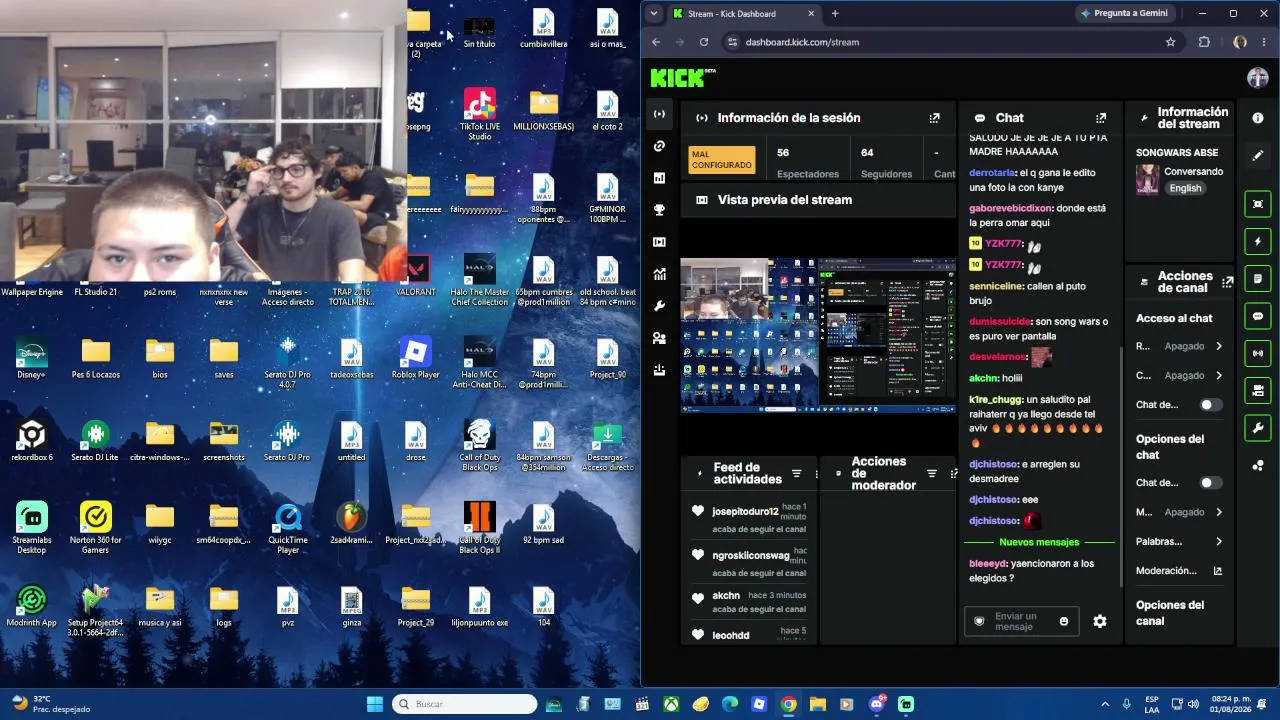The height and width of the screenshot is (720, 1280).
Task: Open the profile avatar in Kick header
Action: 1258,78
